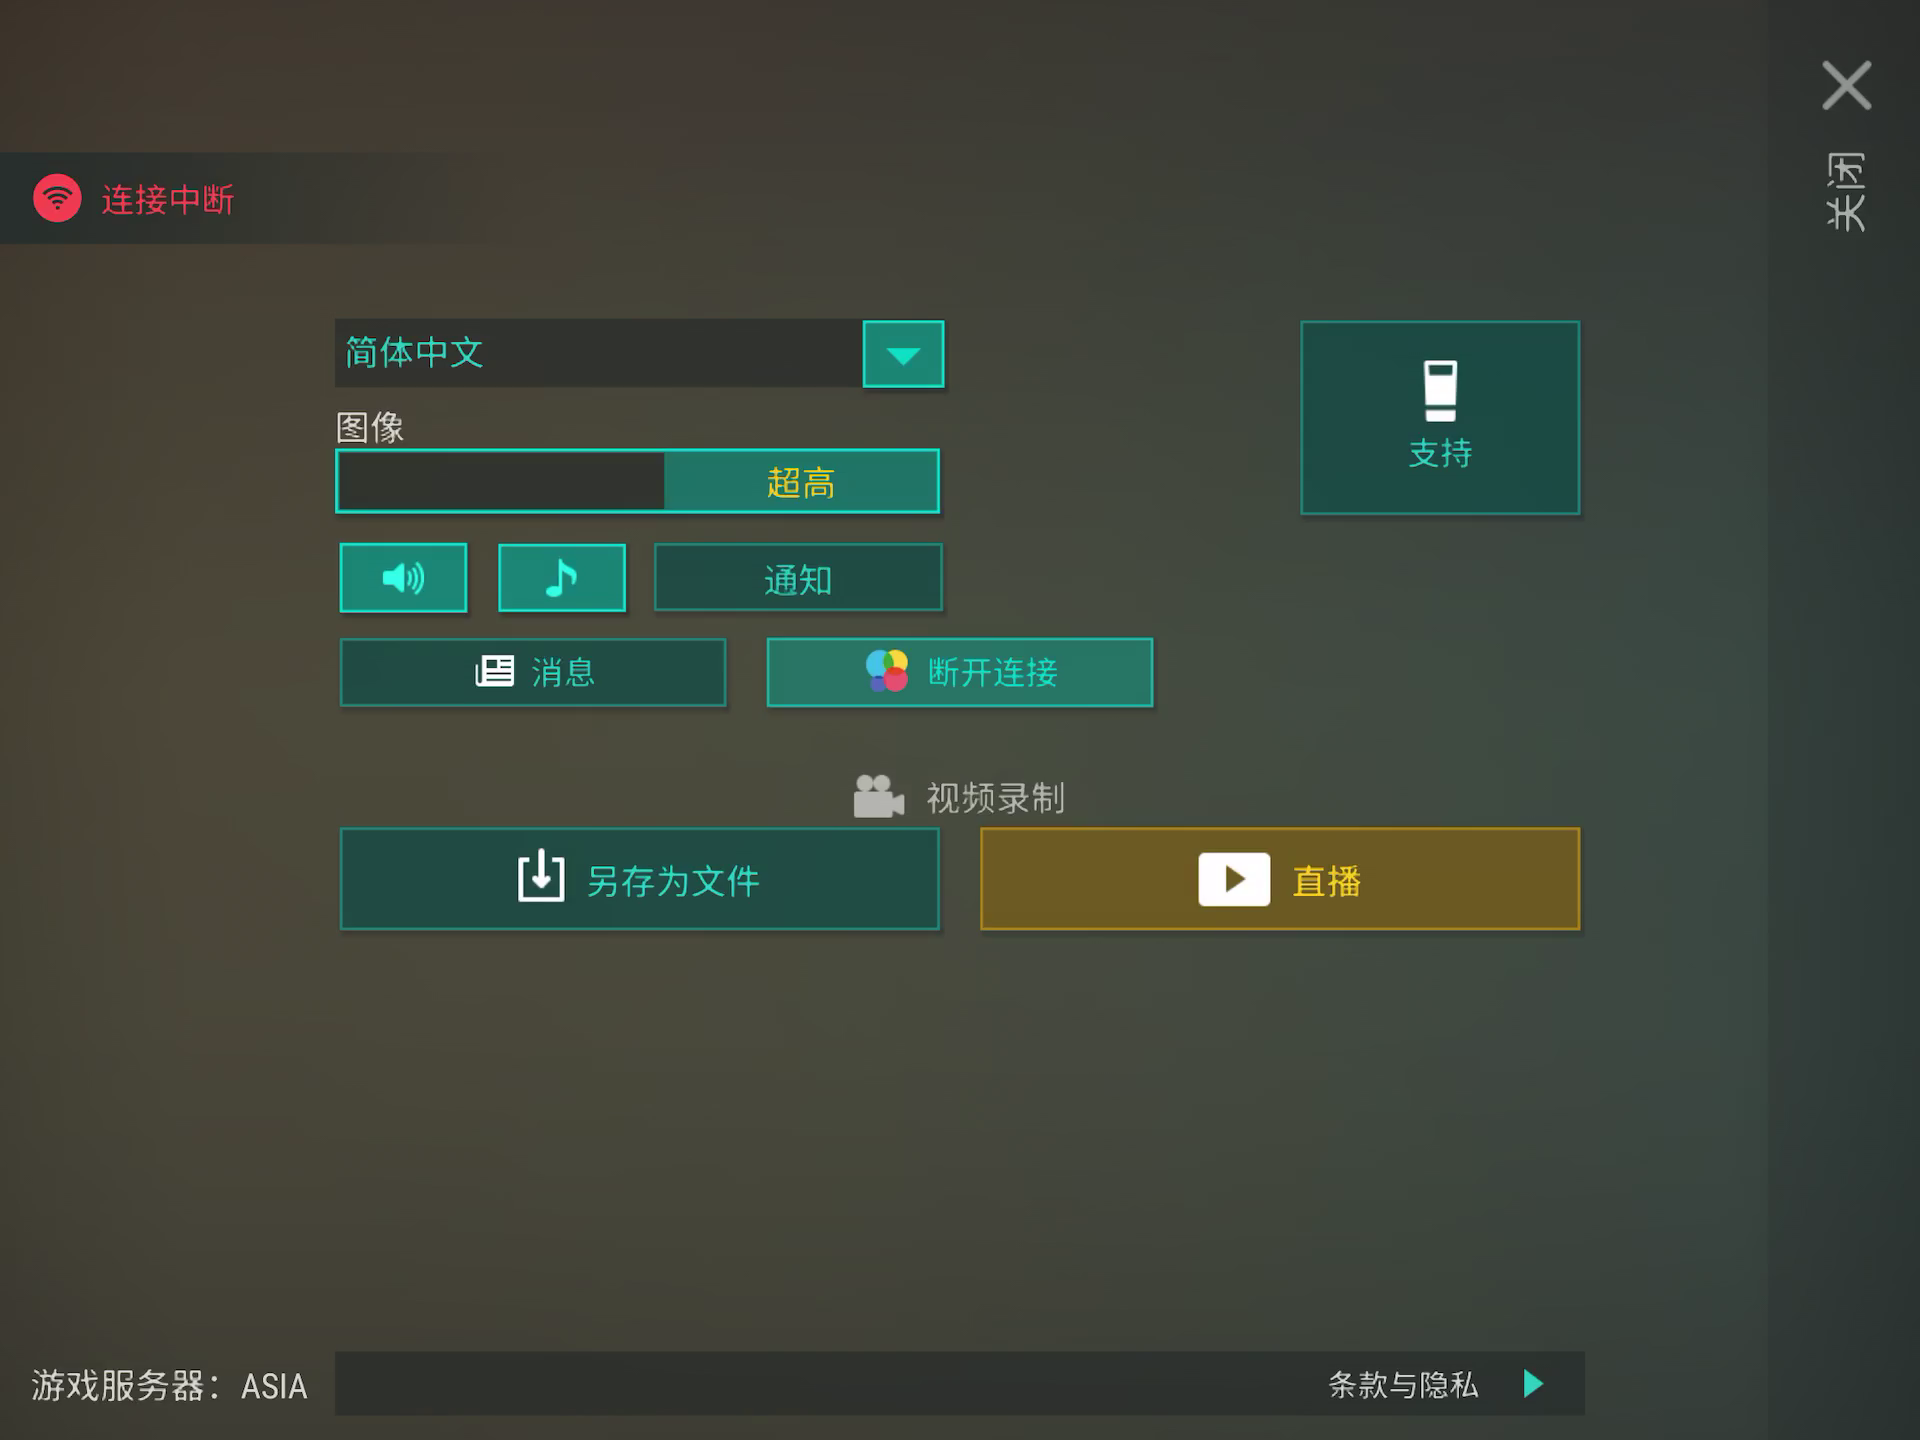Open the language dropdown arrow

pos(903,354)
